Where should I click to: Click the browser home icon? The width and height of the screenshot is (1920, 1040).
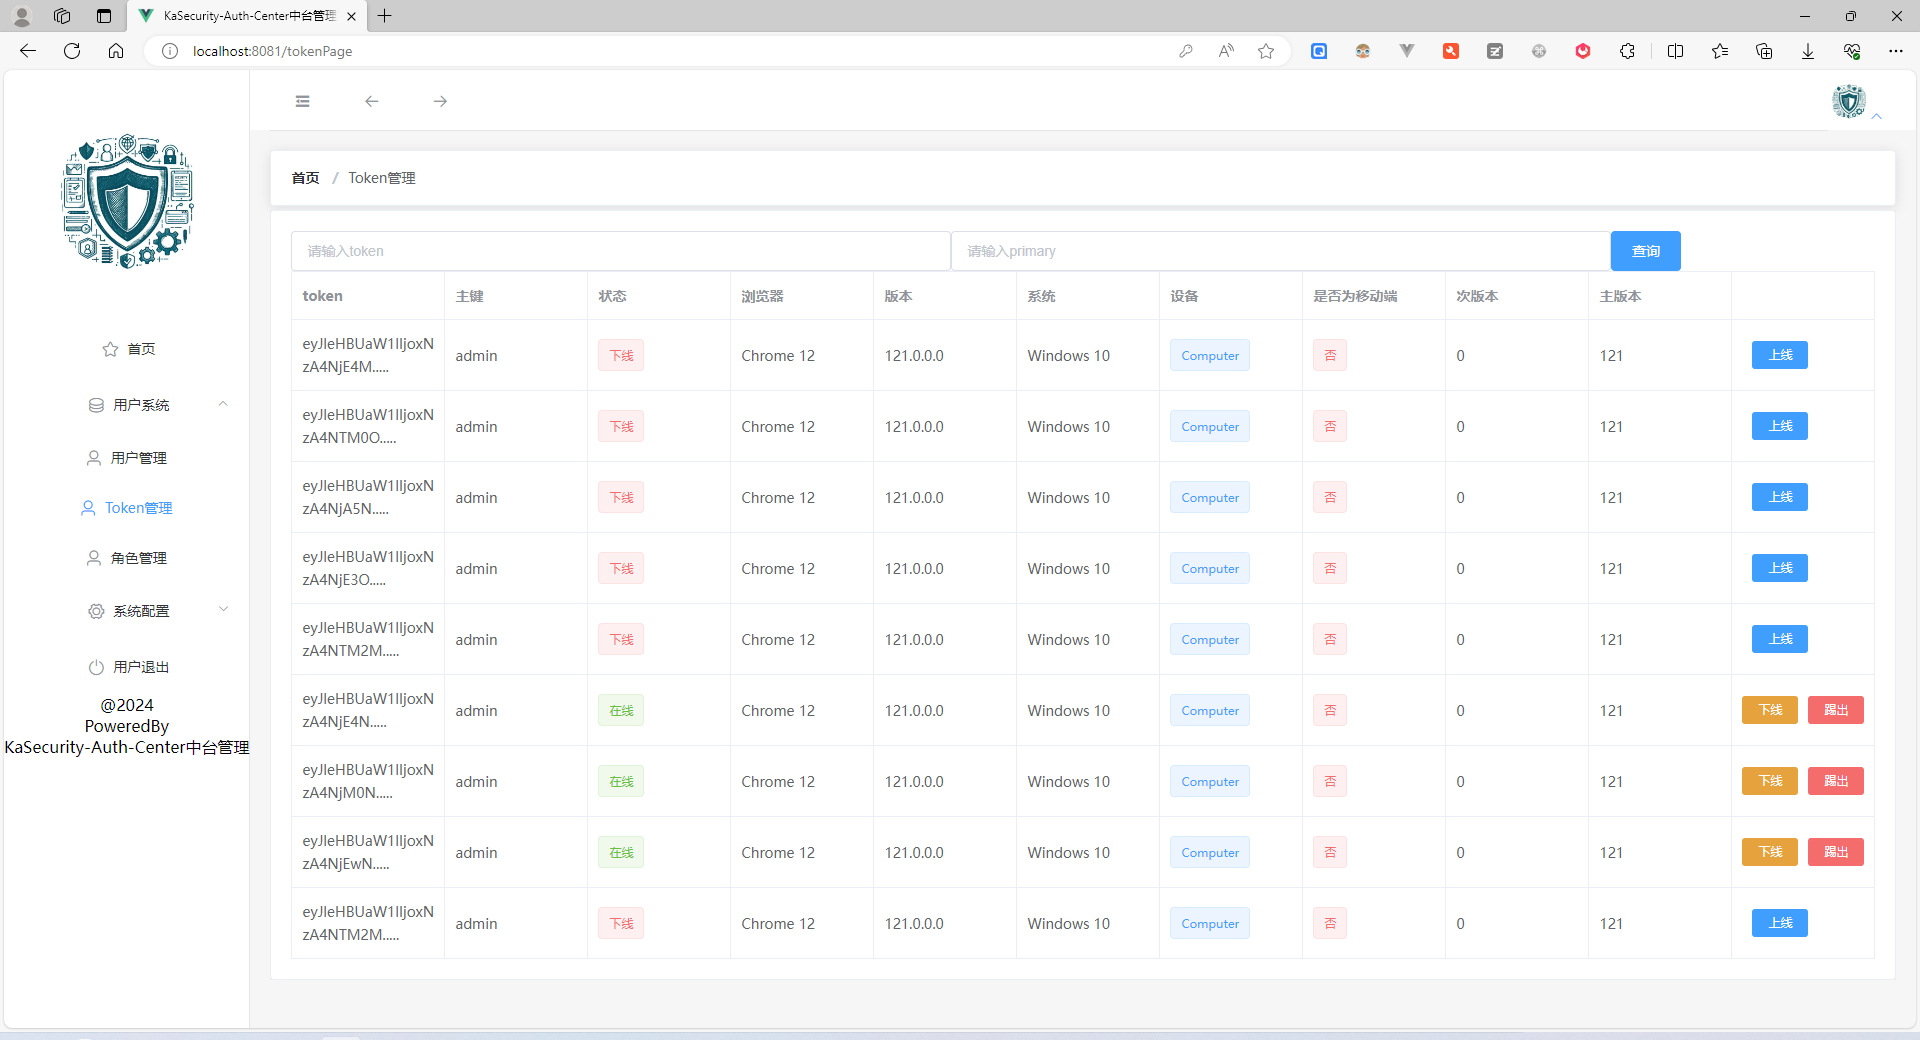click(x=116, y=51)
